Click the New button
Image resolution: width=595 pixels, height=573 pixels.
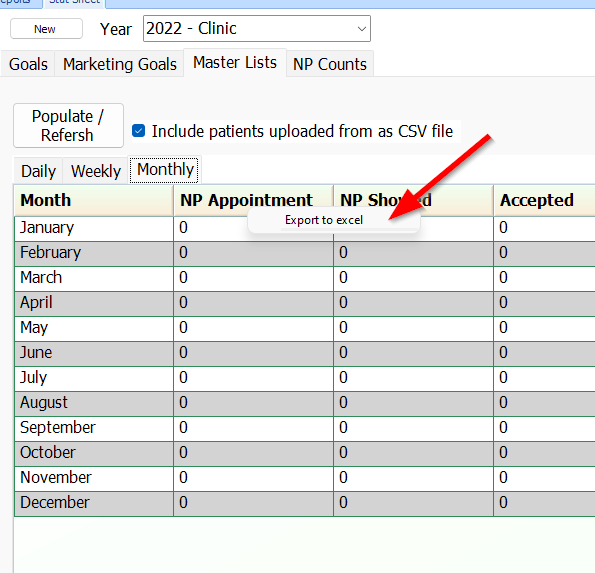tap(46, 29)
